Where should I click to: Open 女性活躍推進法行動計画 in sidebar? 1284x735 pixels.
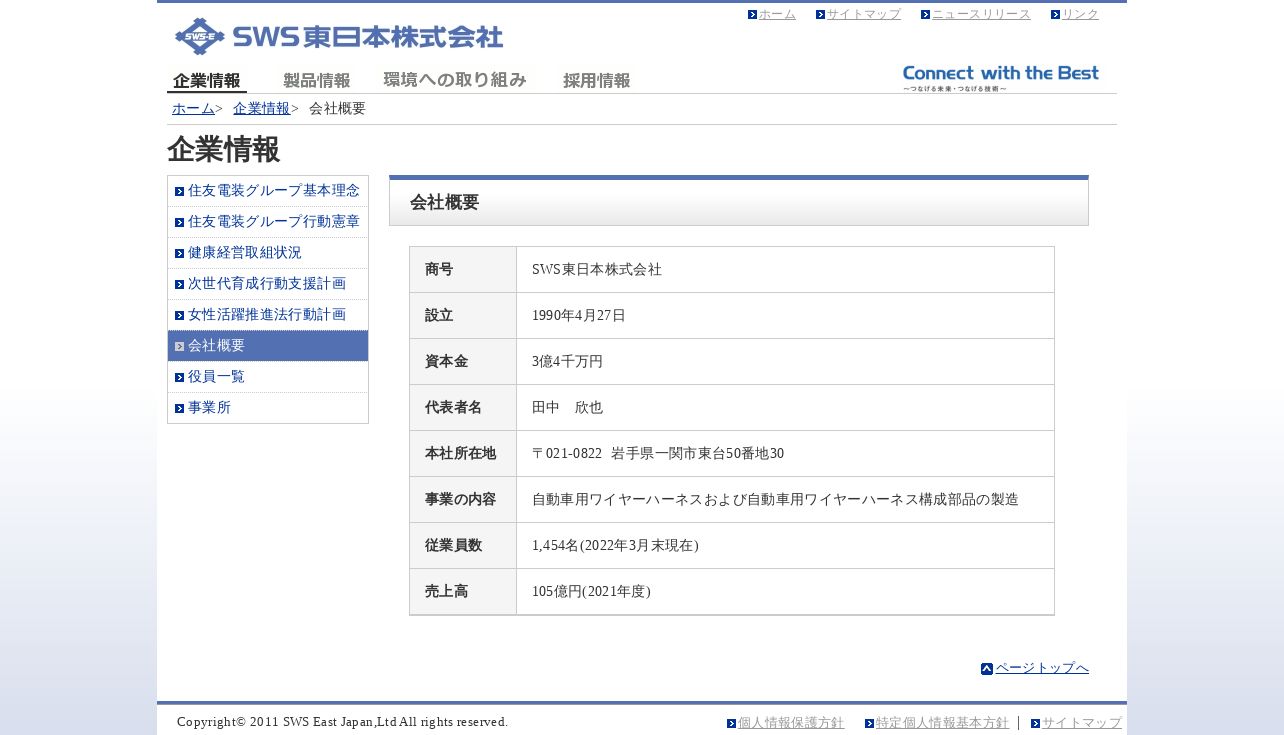(267, 314)
